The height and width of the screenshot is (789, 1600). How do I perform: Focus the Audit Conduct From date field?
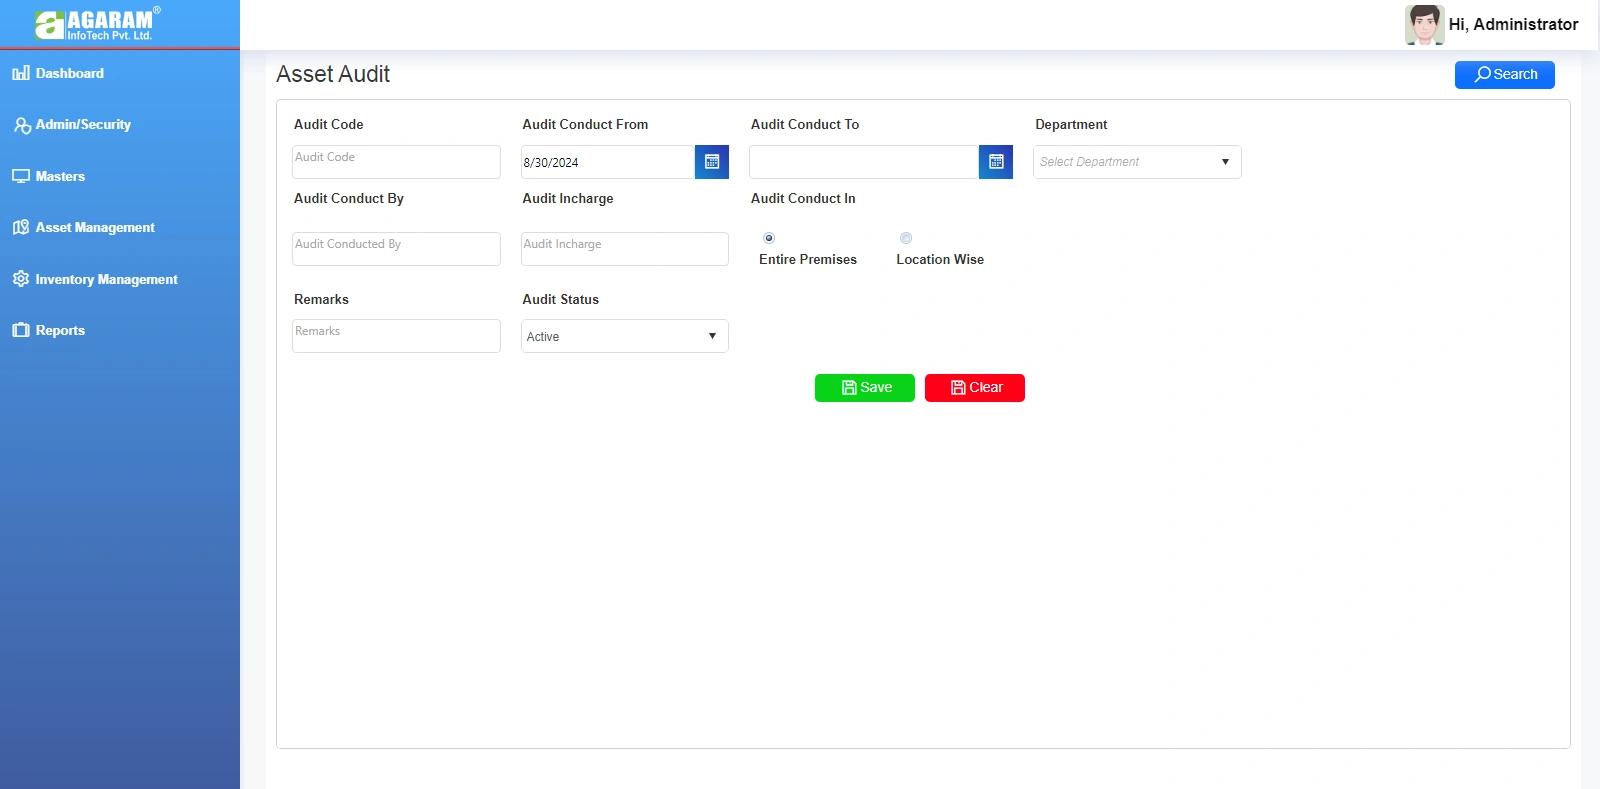coord(608,162)
